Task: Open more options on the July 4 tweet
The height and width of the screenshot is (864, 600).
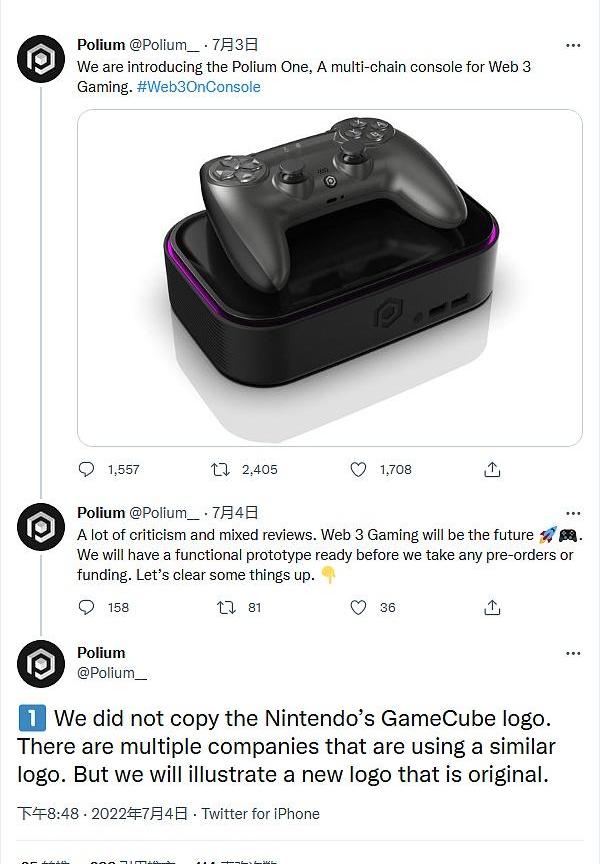Action: coord(573,513)
